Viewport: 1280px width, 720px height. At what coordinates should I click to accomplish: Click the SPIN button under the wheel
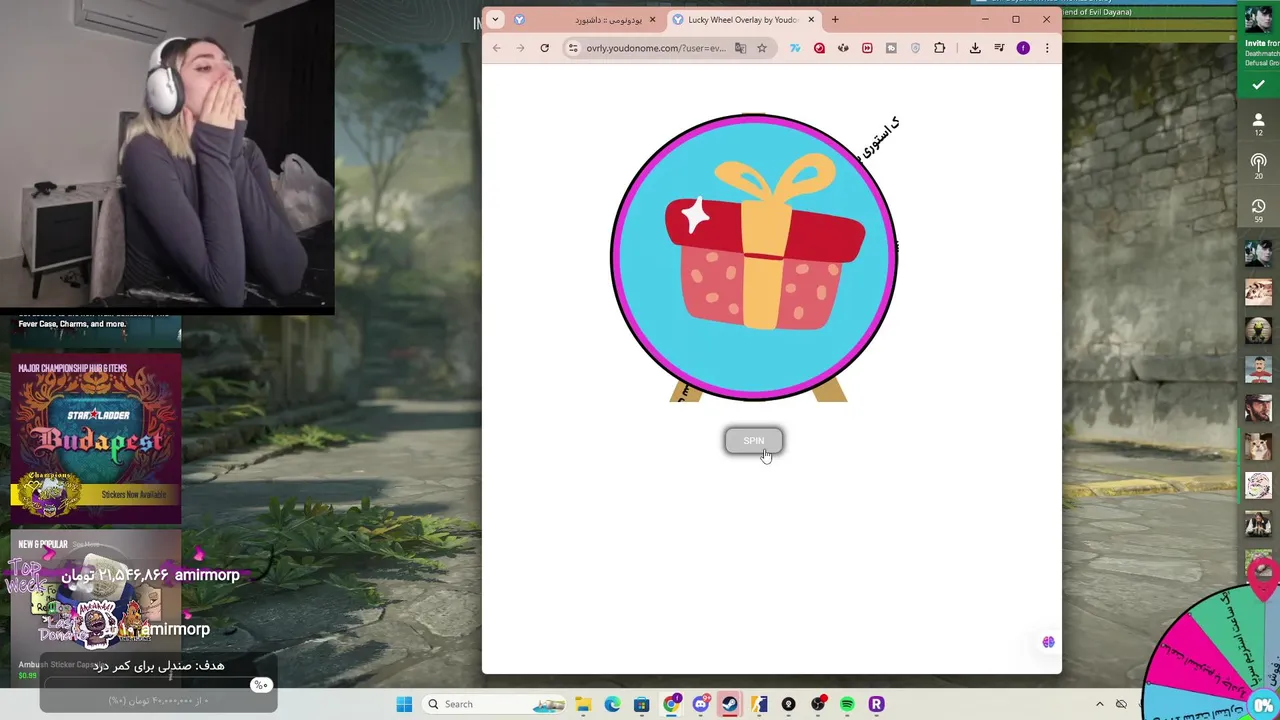point(753,441)
